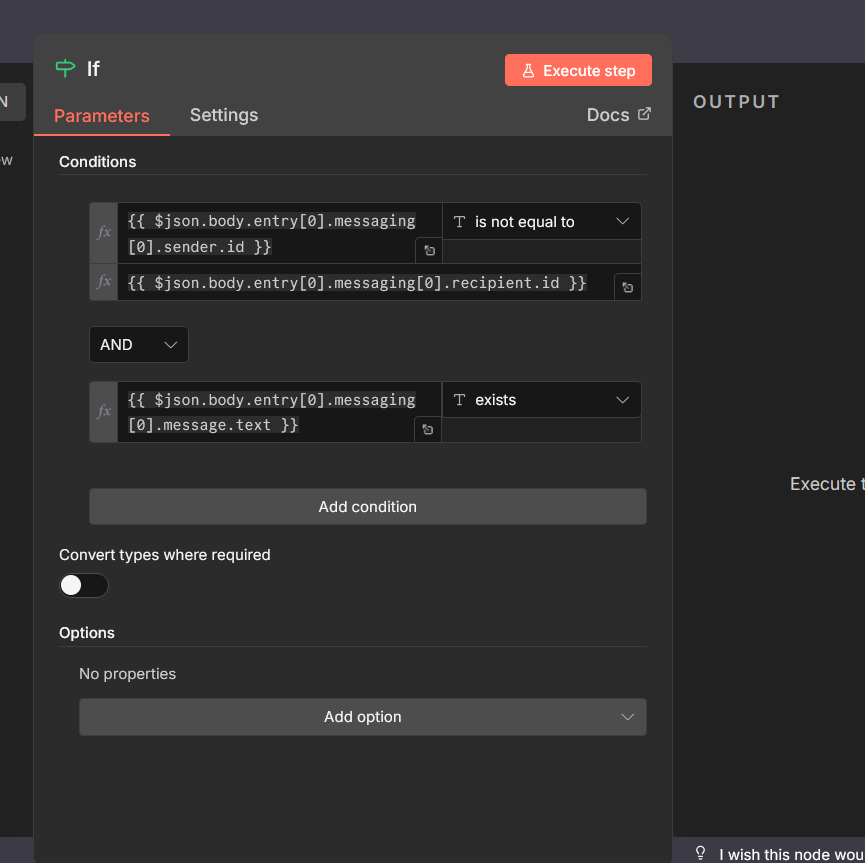Select the Parameters tab
Image resolution: width=865 pixels, height=863 pixels.
tap(102, 116)
